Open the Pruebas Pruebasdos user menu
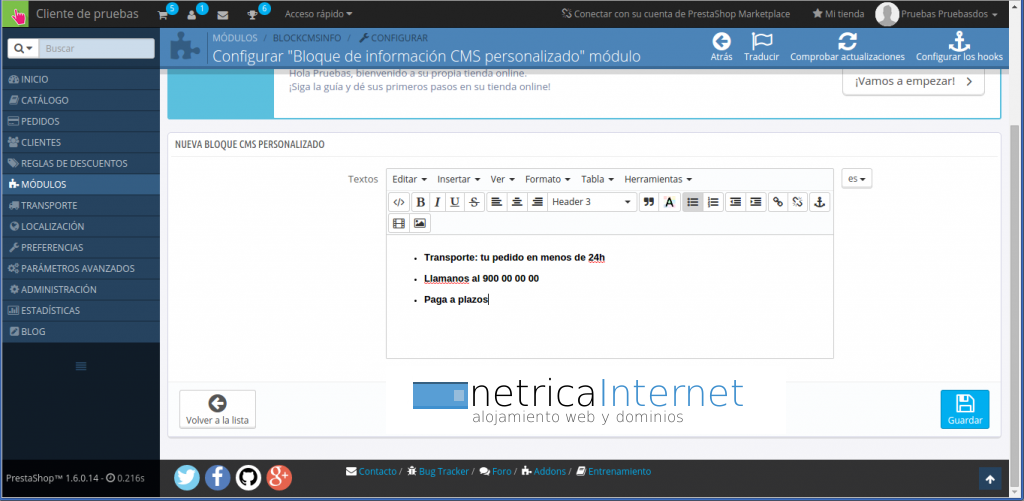This screenshot has height=501, width=1024. pos(936,14)
